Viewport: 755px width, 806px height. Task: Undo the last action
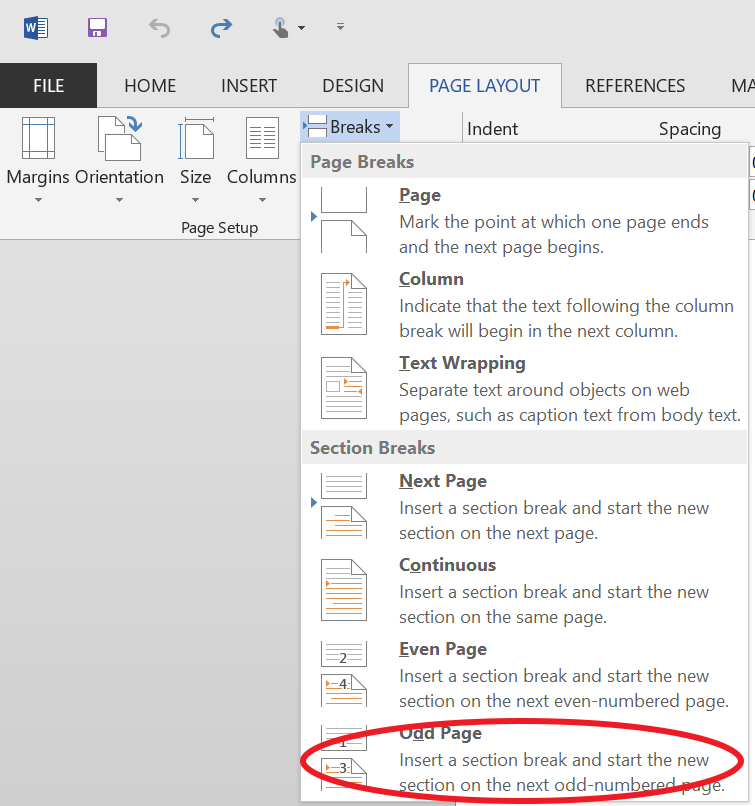[159, 27]
